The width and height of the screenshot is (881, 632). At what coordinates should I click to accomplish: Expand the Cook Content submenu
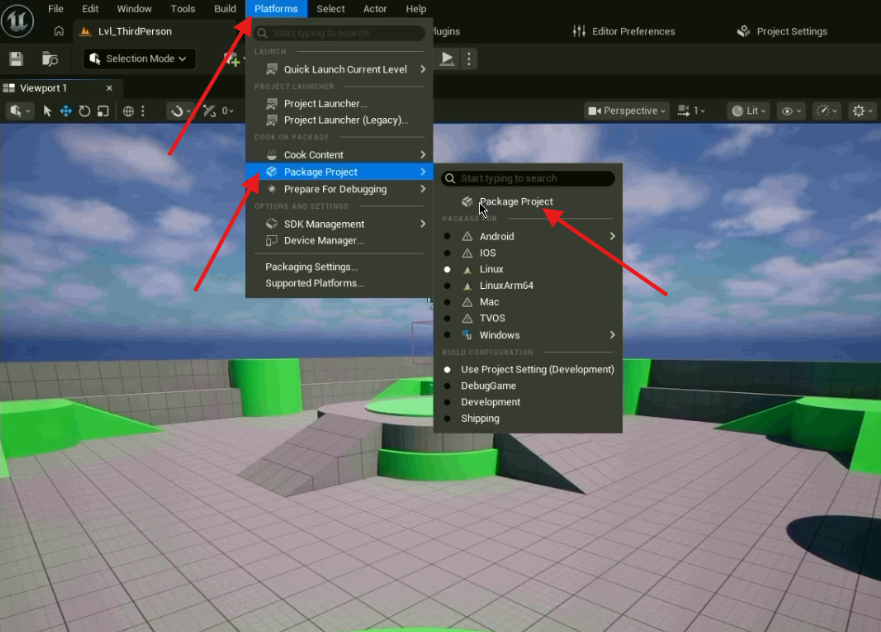[339, 155]
